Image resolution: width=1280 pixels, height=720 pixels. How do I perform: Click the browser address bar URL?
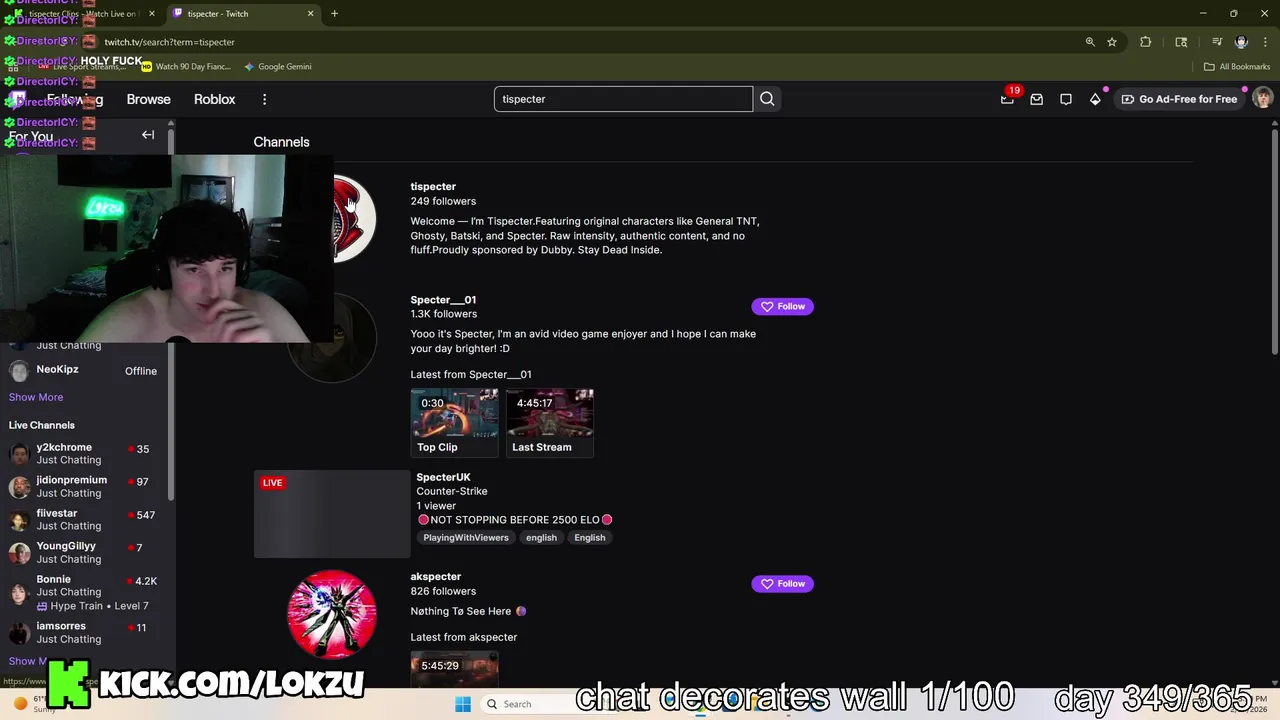pyautogui.click(x=169, y=42)
